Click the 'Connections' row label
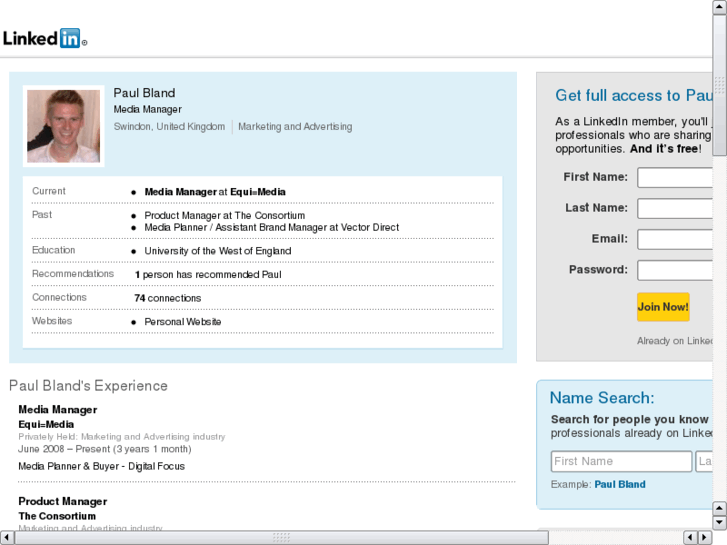 click(59, 297)
